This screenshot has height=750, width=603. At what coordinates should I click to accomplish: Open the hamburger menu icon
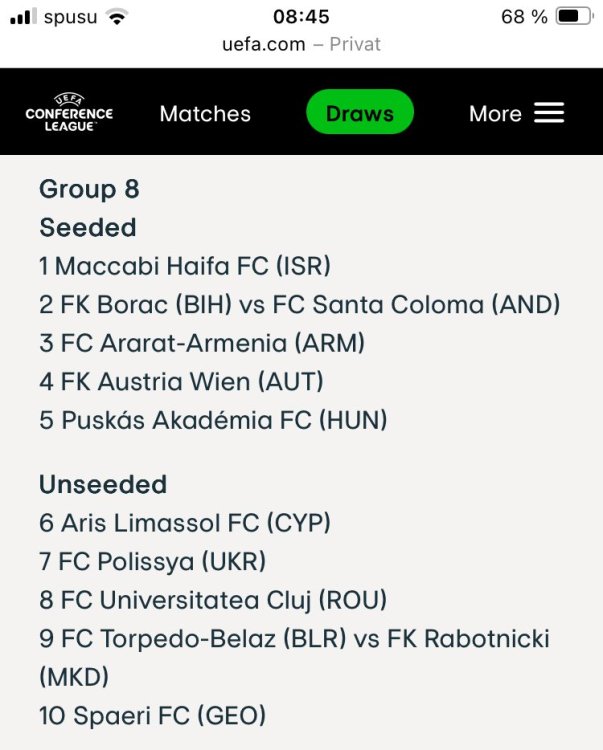point(549,113)
